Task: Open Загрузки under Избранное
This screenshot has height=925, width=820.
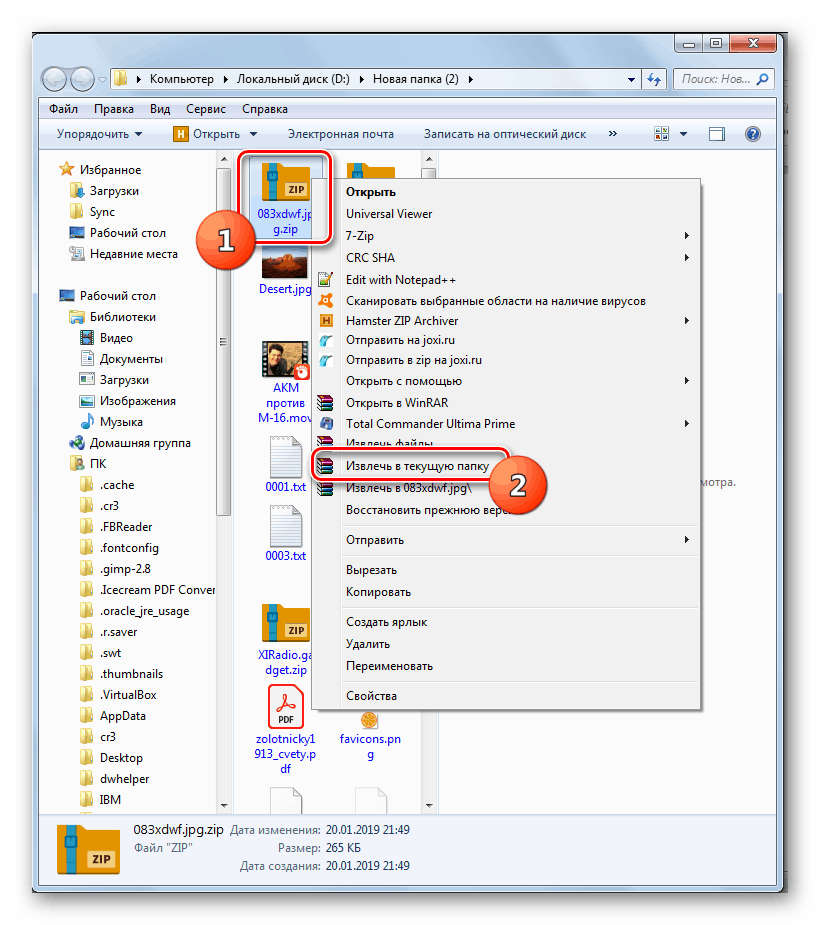Action: point(114,191)
